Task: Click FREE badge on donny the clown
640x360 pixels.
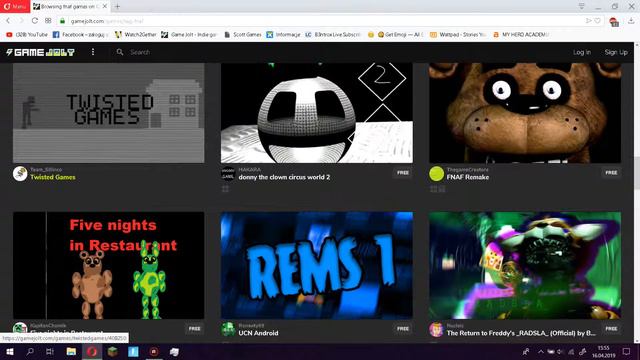Action: click(x=402, y=173)
